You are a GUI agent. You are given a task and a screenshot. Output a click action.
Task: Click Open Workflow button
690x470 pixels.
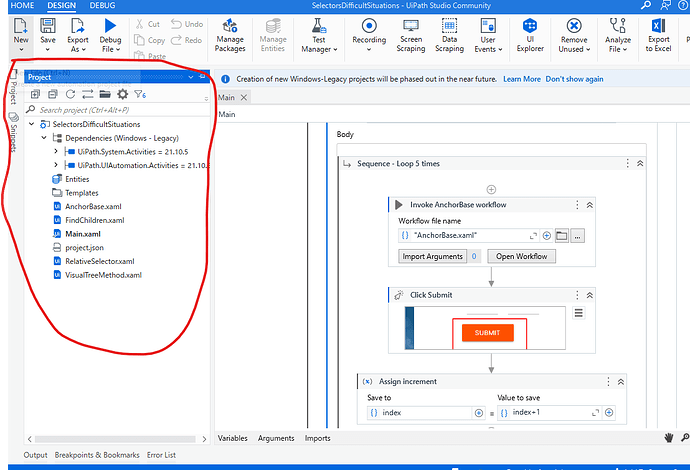(x=521, y=256)
